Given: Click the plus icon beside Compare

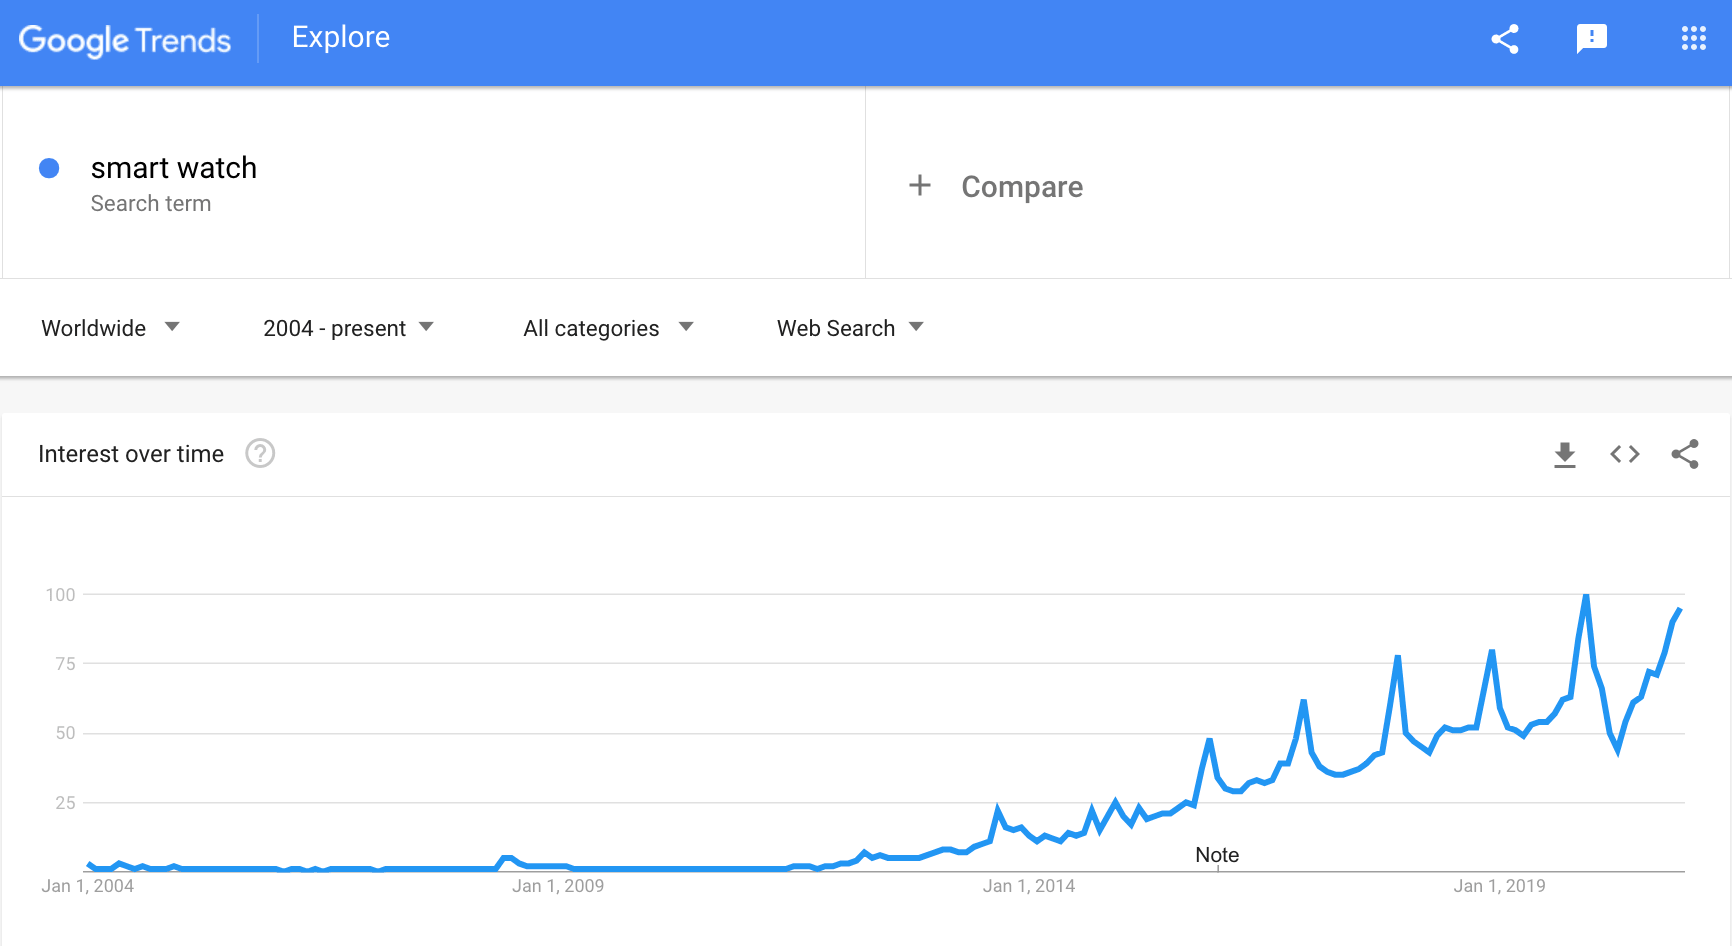Looking at the screenshot, I should click(920, 185).
